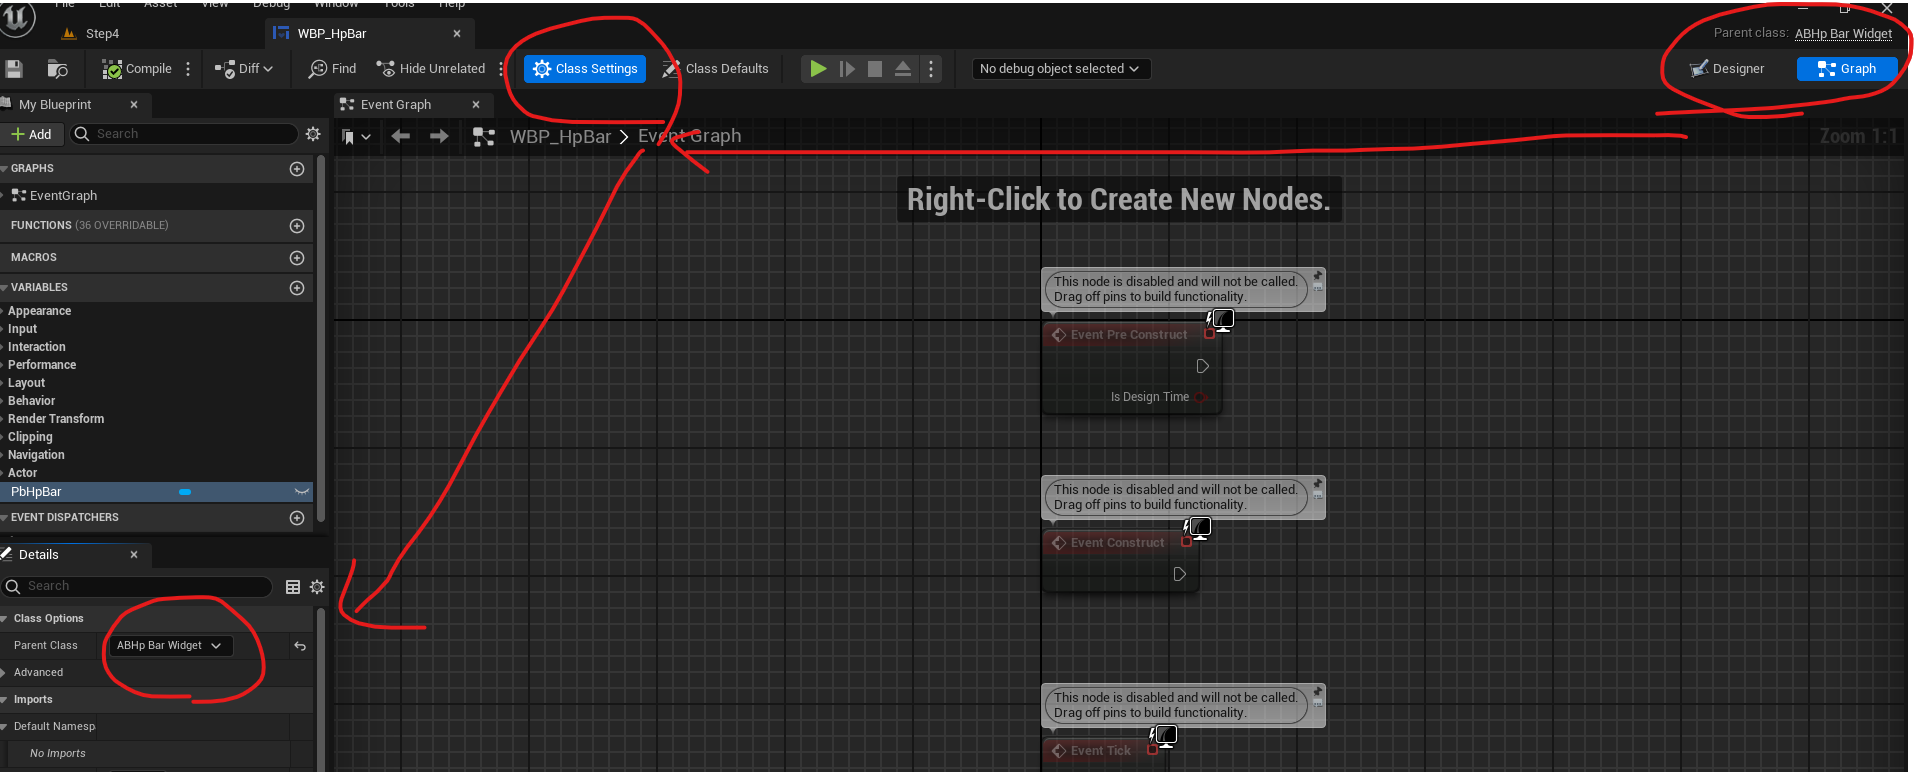Stop the play session
This screenshot has width=1915, height=772.
875,69
